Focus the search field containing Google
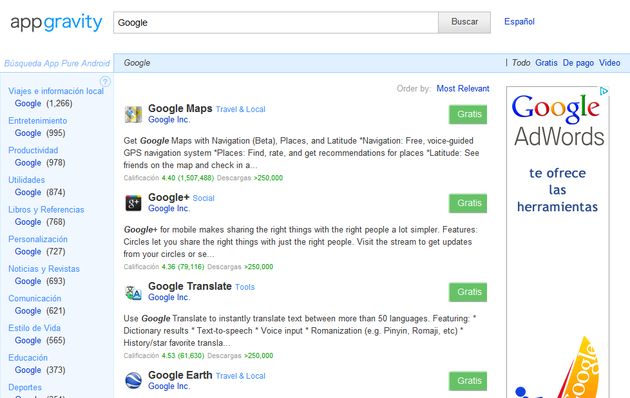This screenshot has height=398, width=630. [x=276, y=22]
